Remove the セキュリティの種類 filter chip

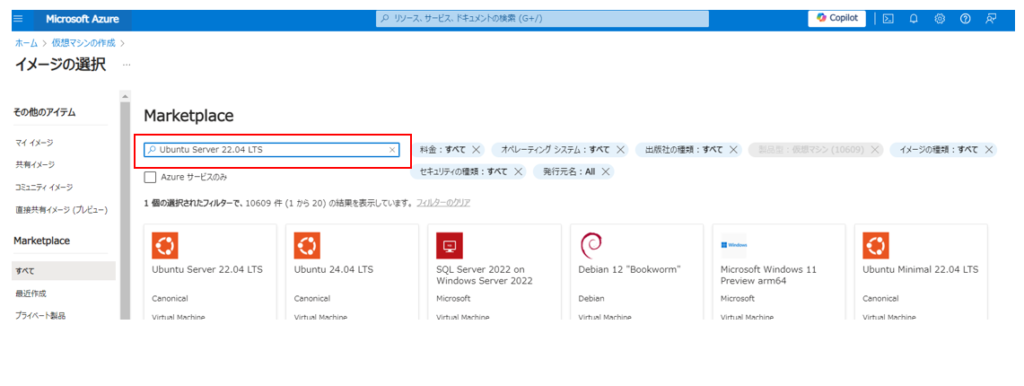pos(518,172)
